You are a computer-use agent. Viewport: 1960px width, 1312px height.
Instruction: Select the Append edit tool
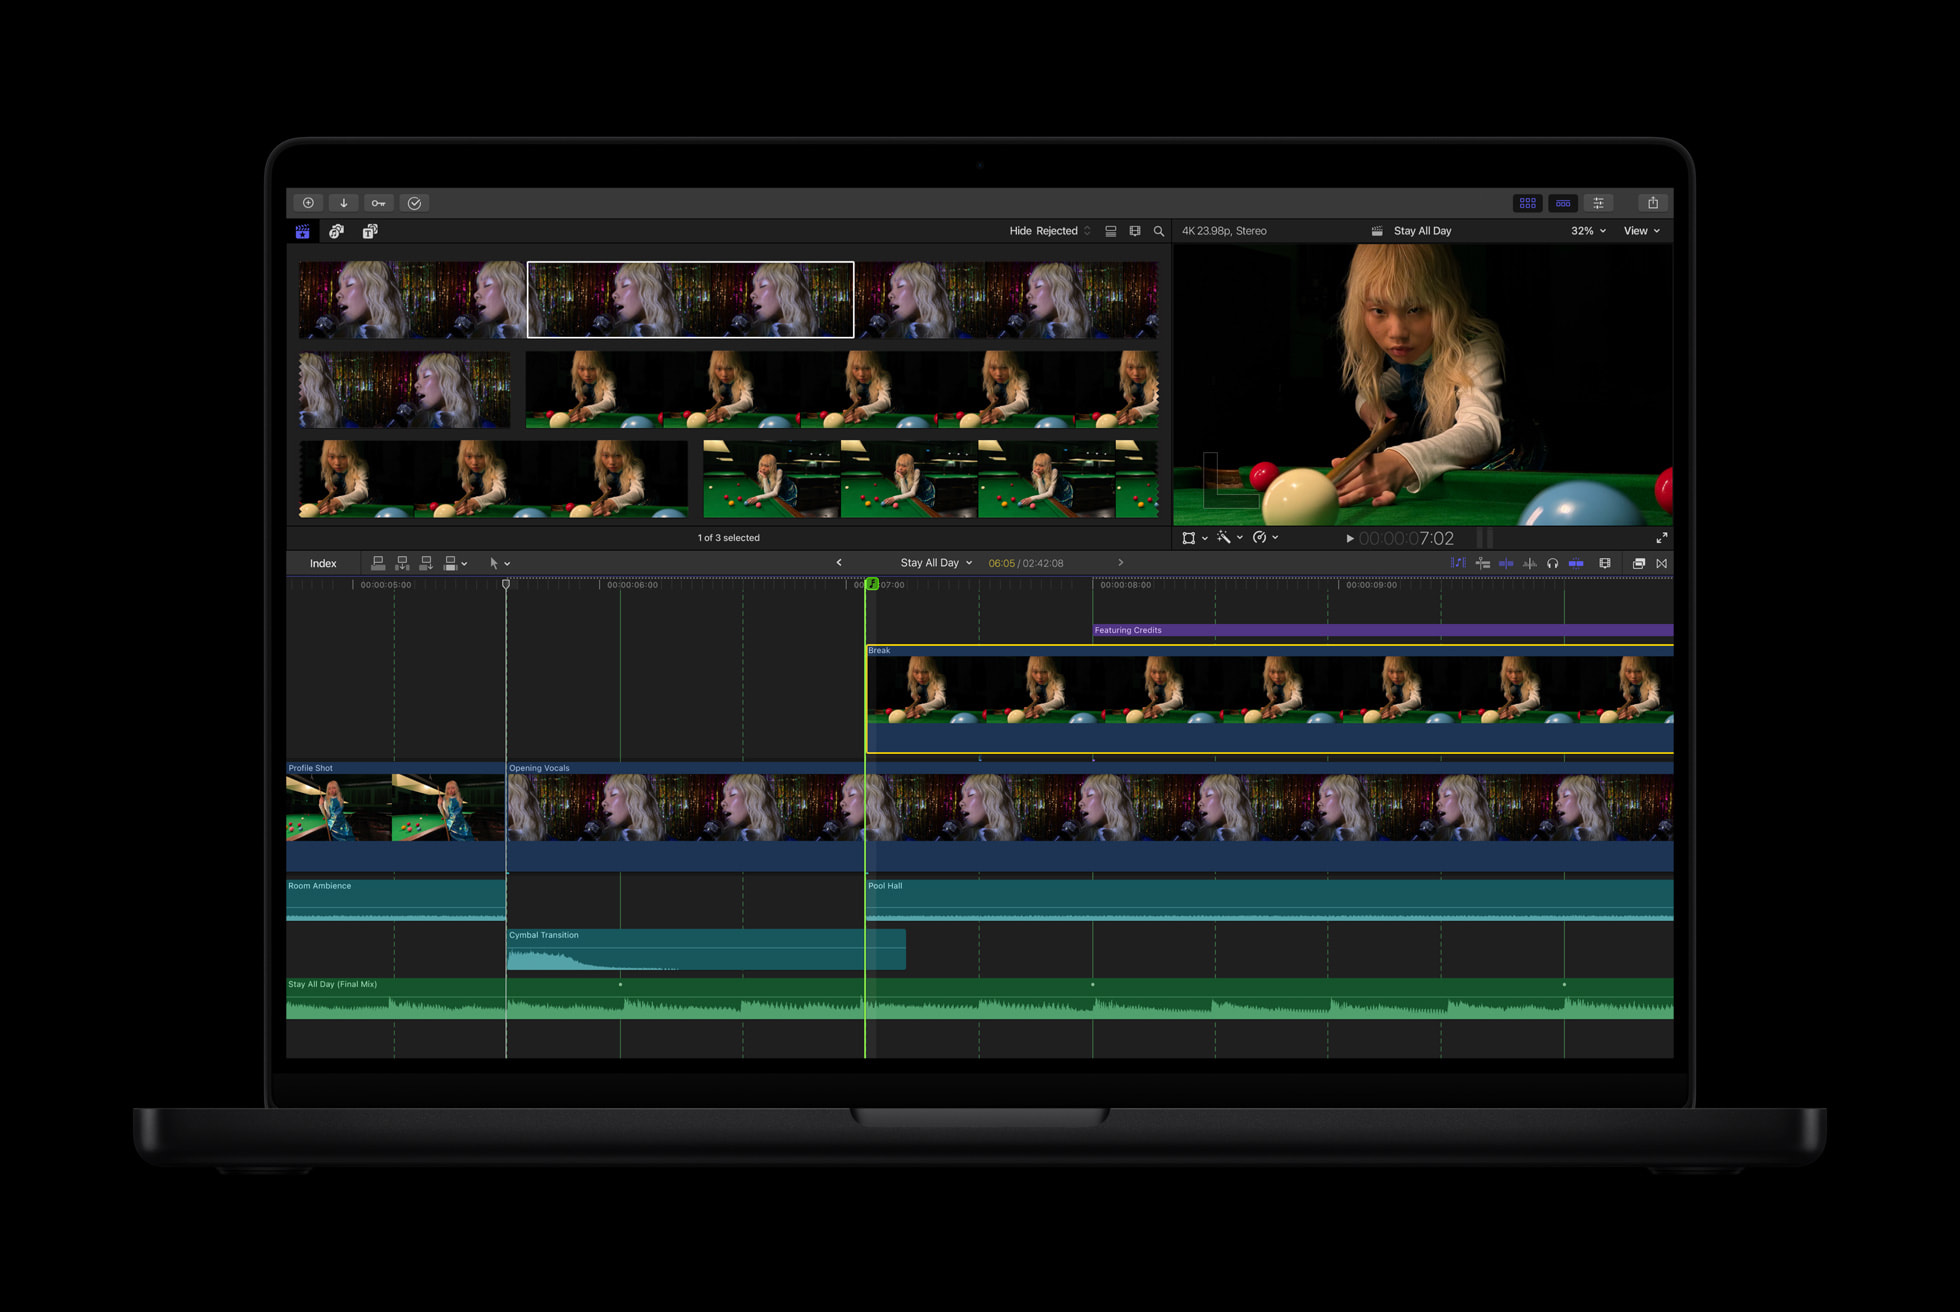click(x=427, y=562)
